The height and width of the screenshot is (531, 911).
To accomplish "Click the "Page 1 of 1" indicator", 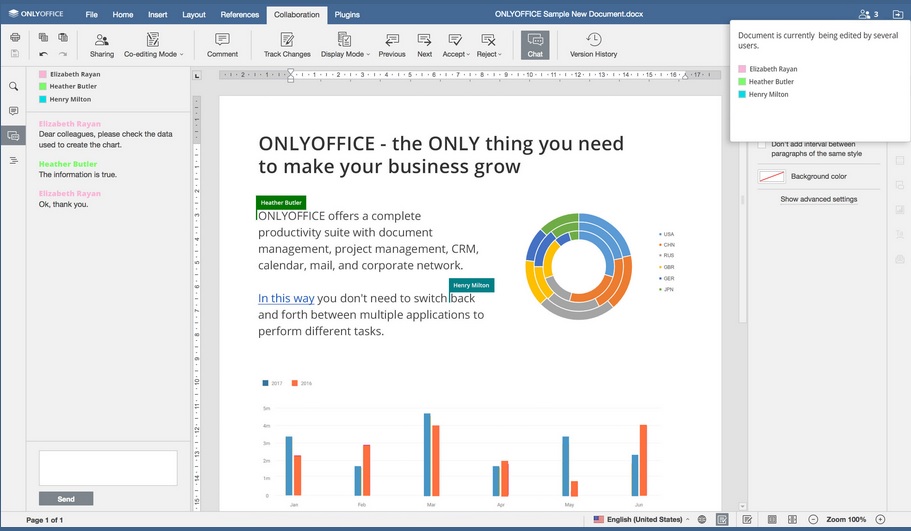I will pyautogui.click(x=44, y=520).
